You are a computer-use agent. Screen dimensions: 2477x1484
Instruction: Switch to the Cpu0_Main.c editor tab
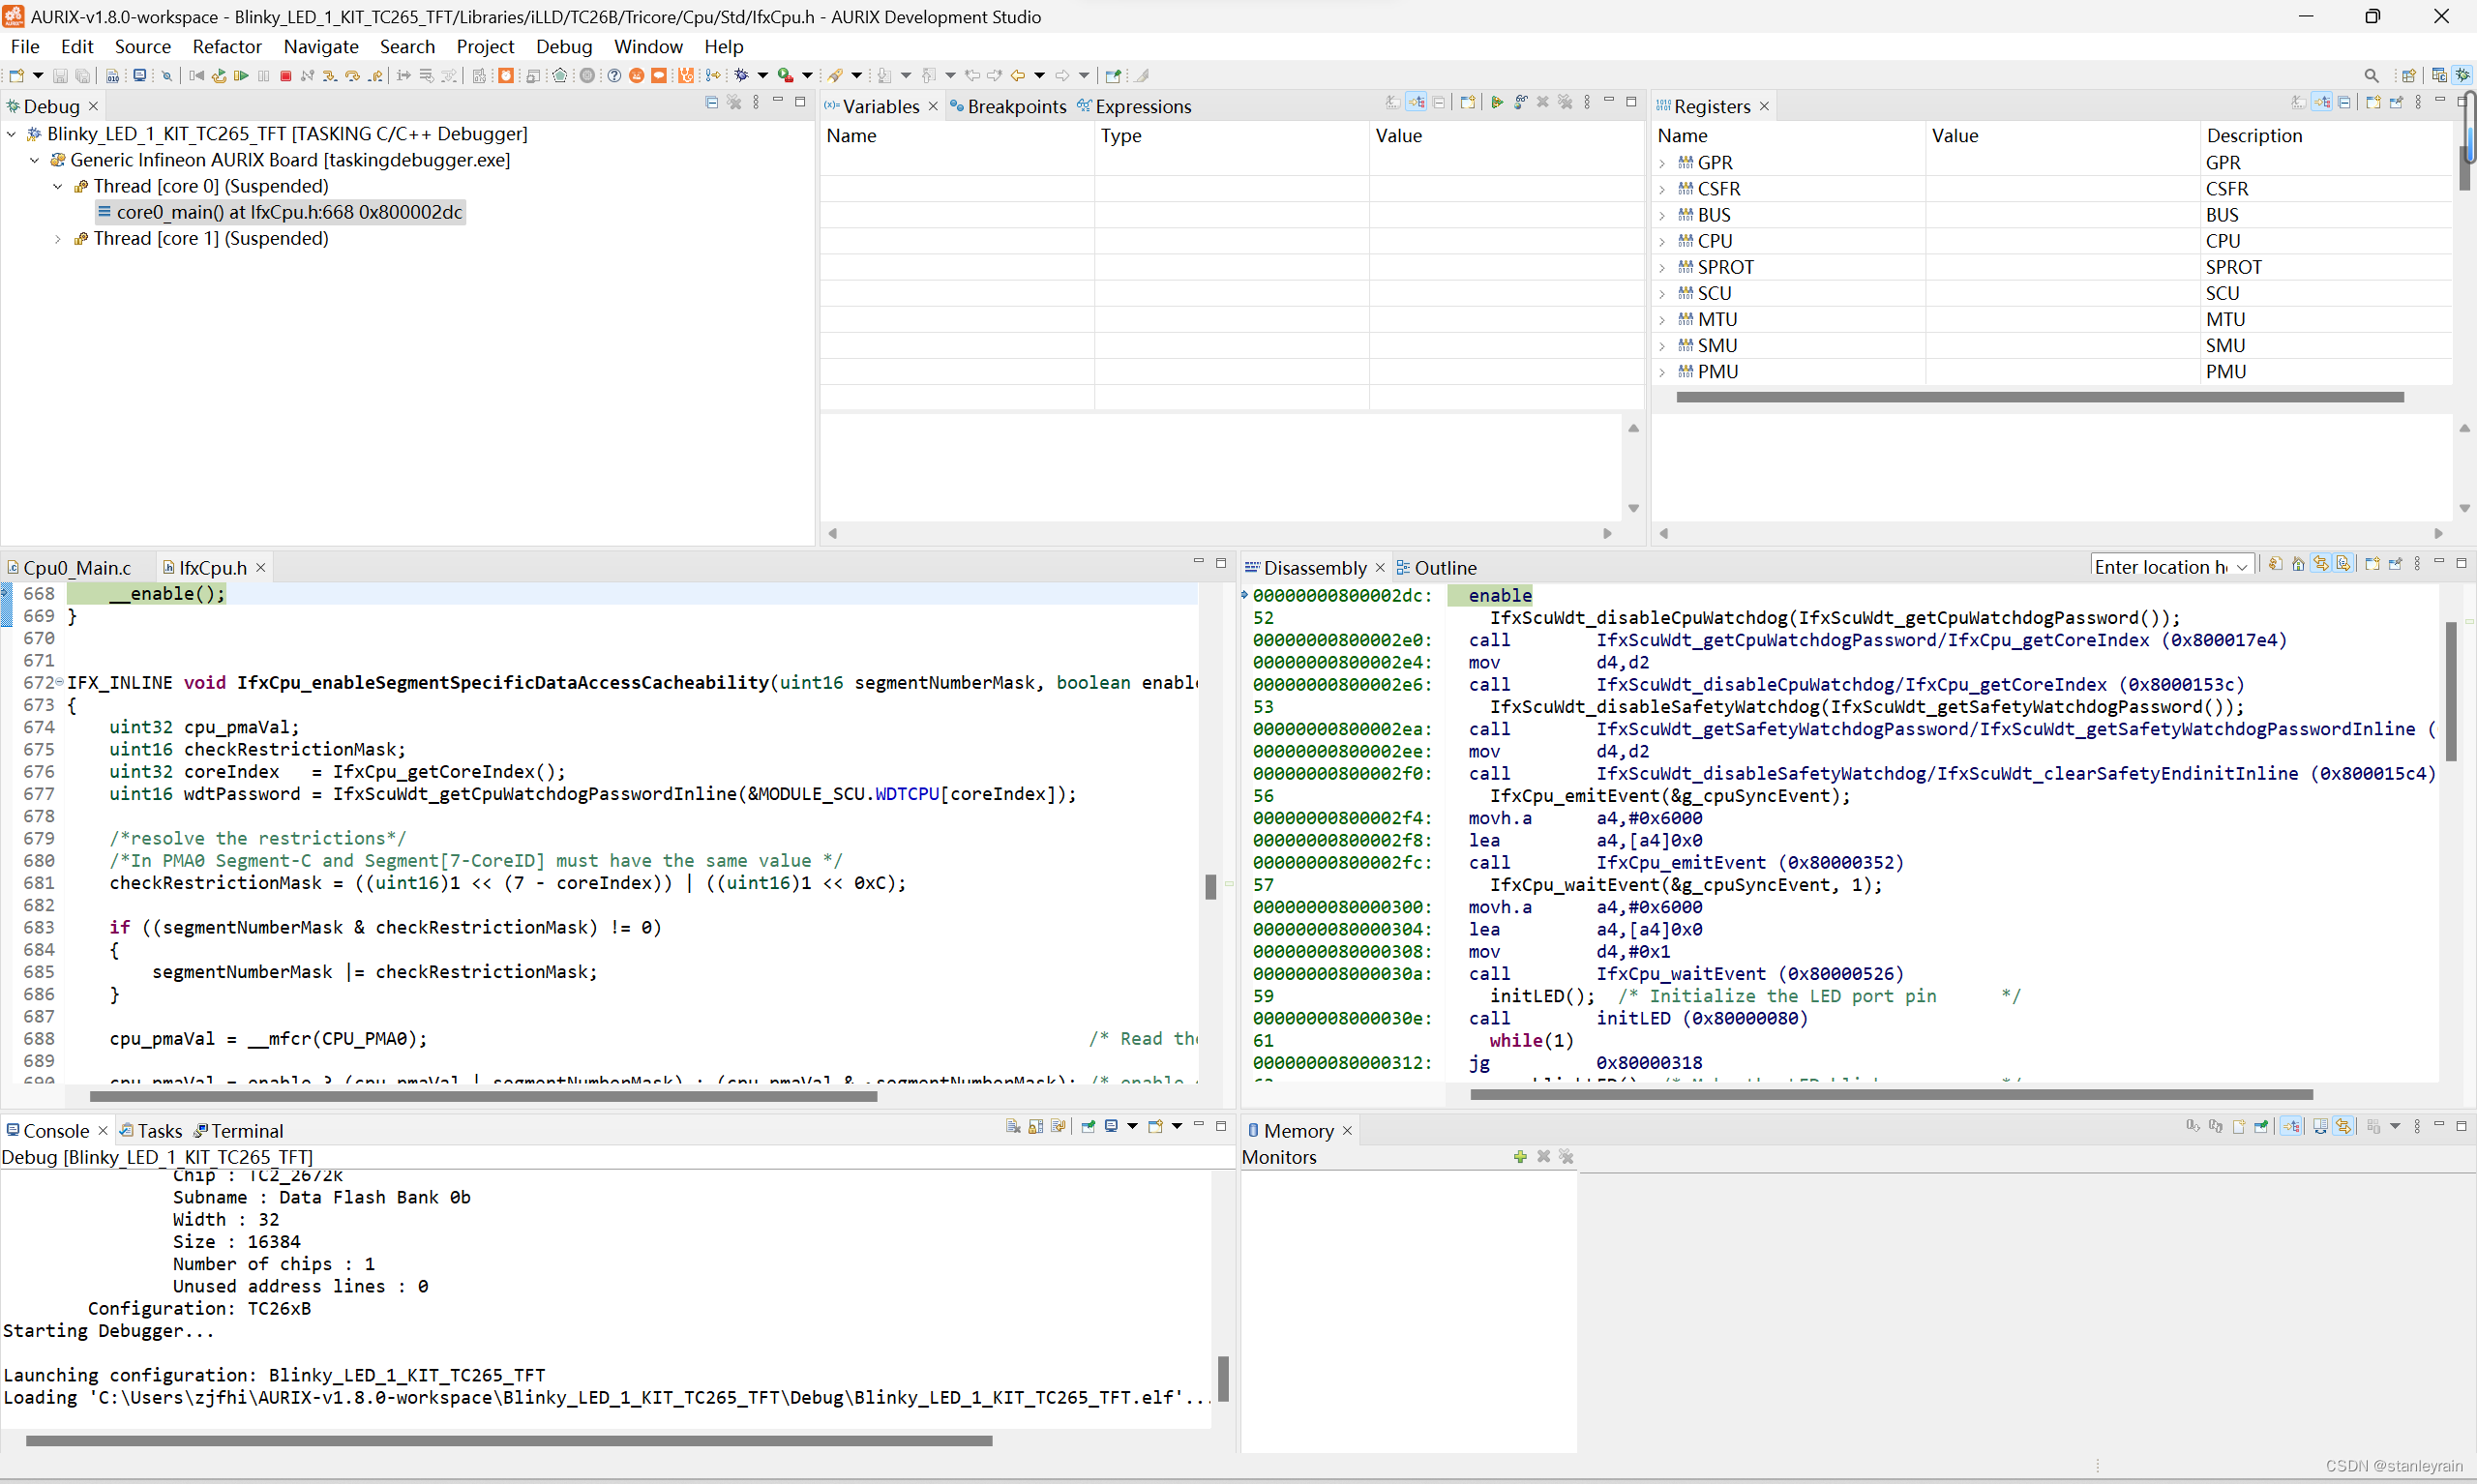coord(76,568)
